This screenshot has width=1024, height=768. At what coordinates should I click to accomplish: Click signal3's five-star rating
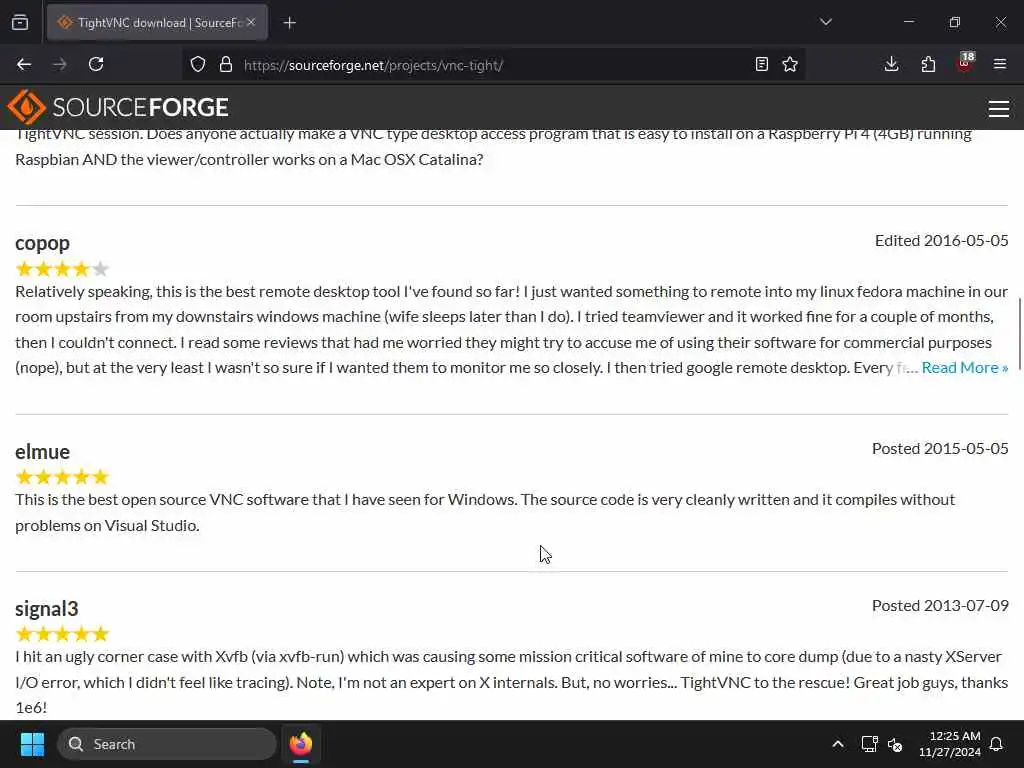(x=62, y=633)
